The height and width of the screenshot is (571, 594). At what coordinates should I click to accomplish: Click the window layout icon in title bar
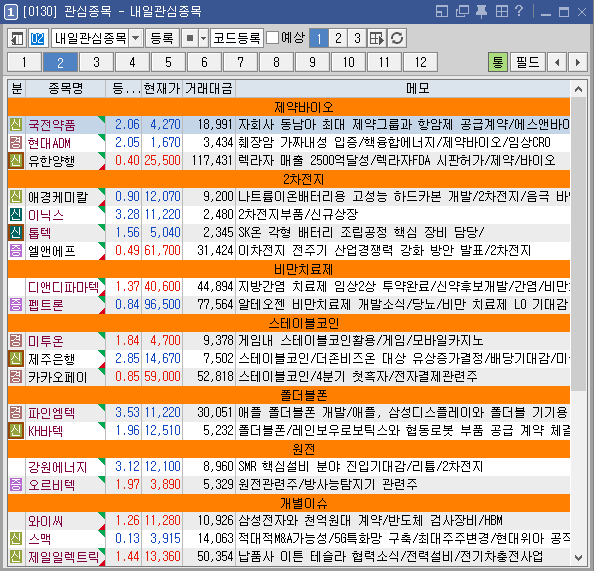tap(442, 11)
